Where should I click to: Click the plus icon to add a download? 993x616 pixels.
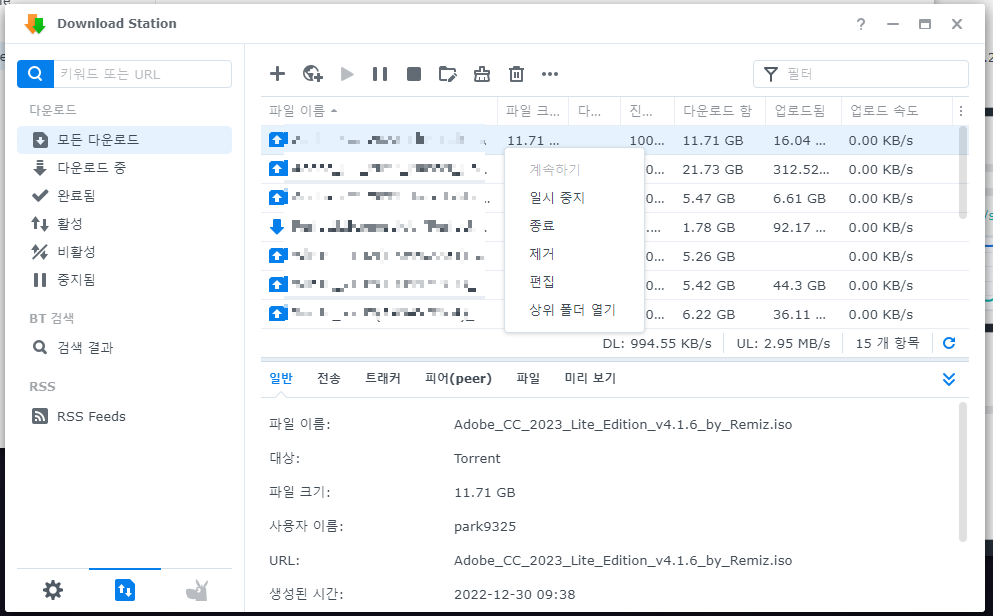click(x=278, y=73)
